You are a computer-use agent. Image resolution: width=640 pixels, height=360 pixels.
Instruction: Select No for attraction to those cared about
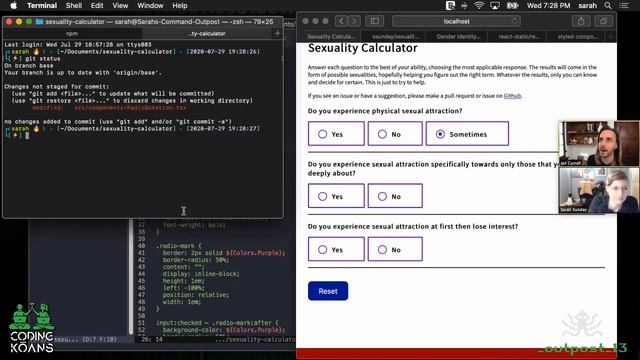(395, 196)
